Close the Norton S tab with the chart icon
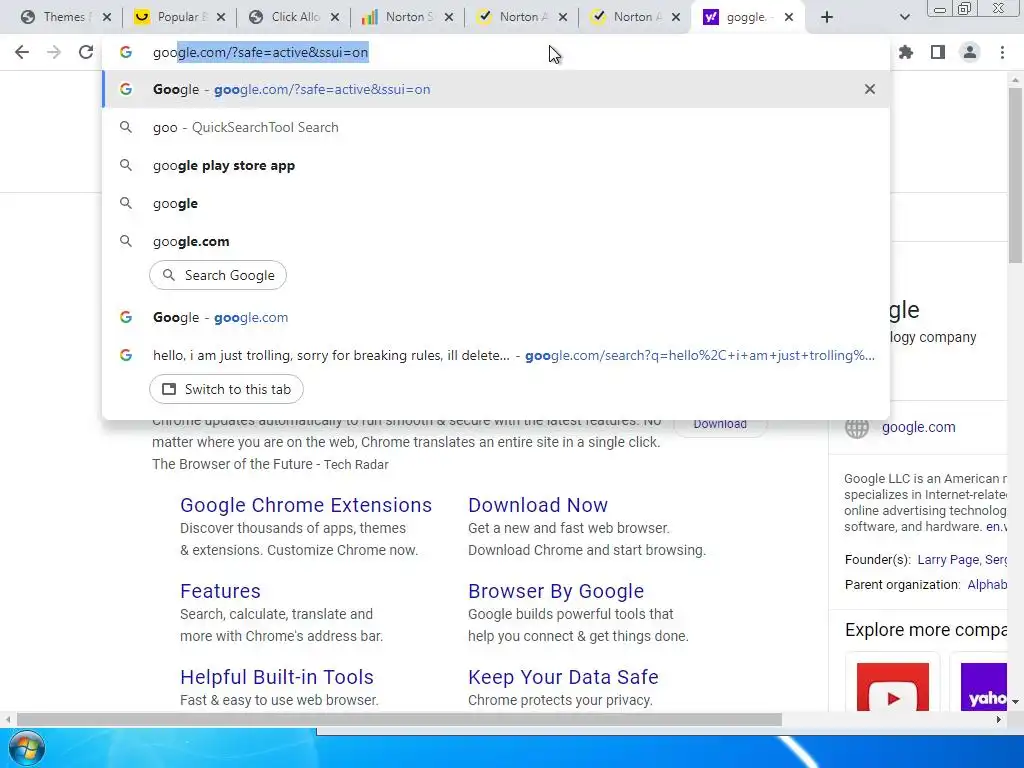The height and width of the screenshot is (768, 1024). click(449, 17)
